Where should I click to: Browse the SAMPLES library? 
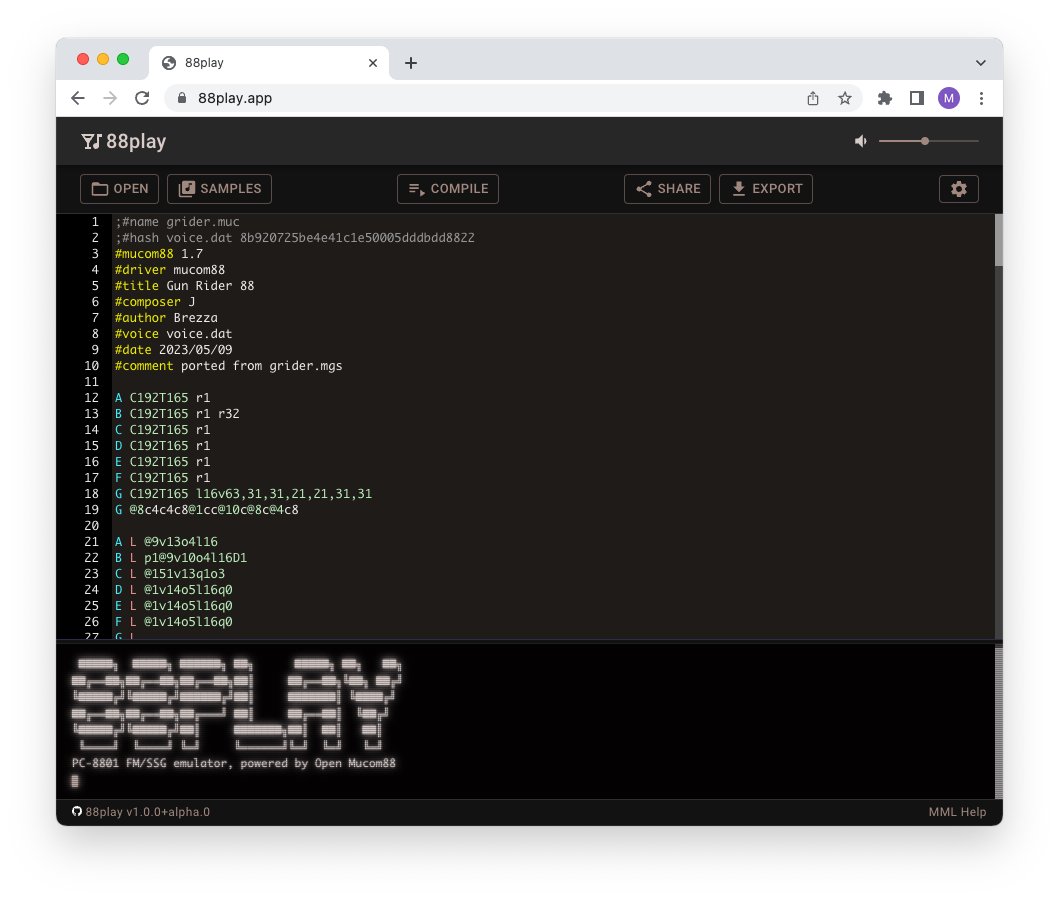(219, 189)
